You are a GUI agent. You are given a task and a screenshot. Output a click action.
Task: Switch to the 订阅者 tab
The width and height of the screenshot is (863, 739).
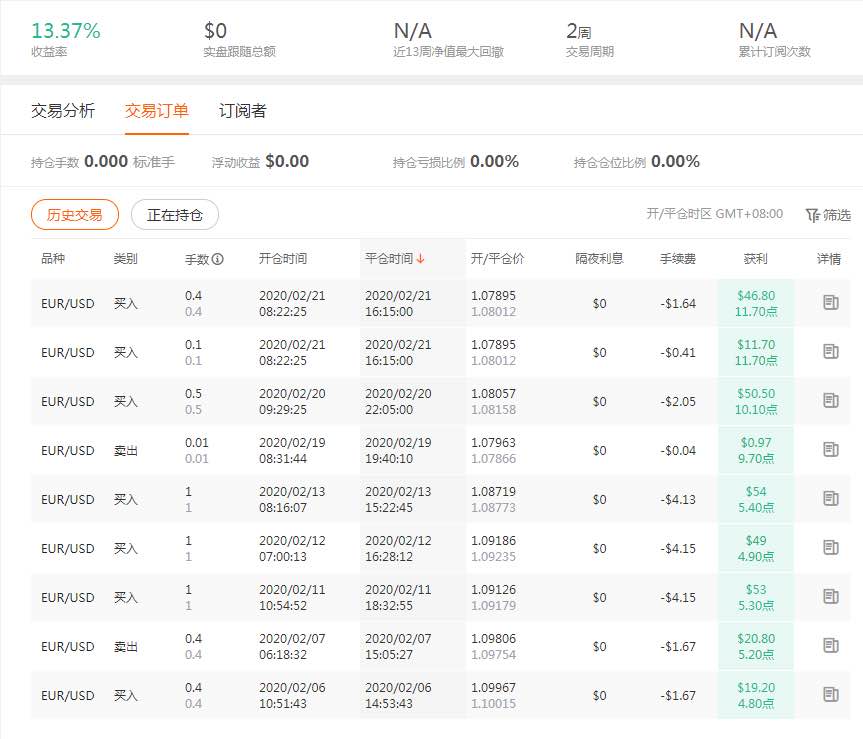(x=242, y=111)
